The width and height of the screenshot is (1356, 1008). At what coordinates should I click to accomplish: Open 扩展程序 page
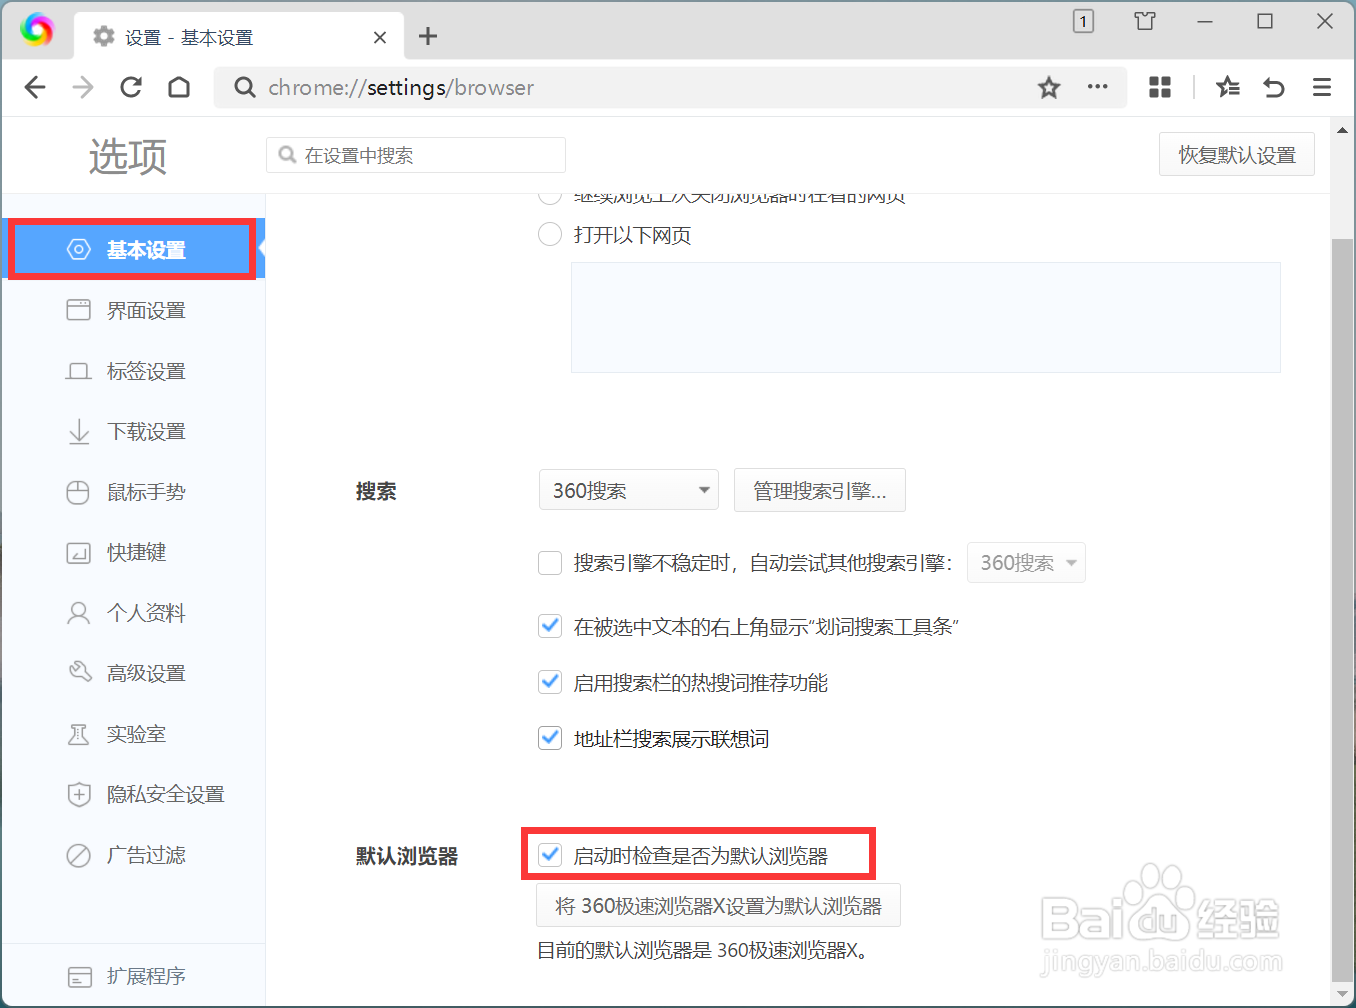[133, 976]
